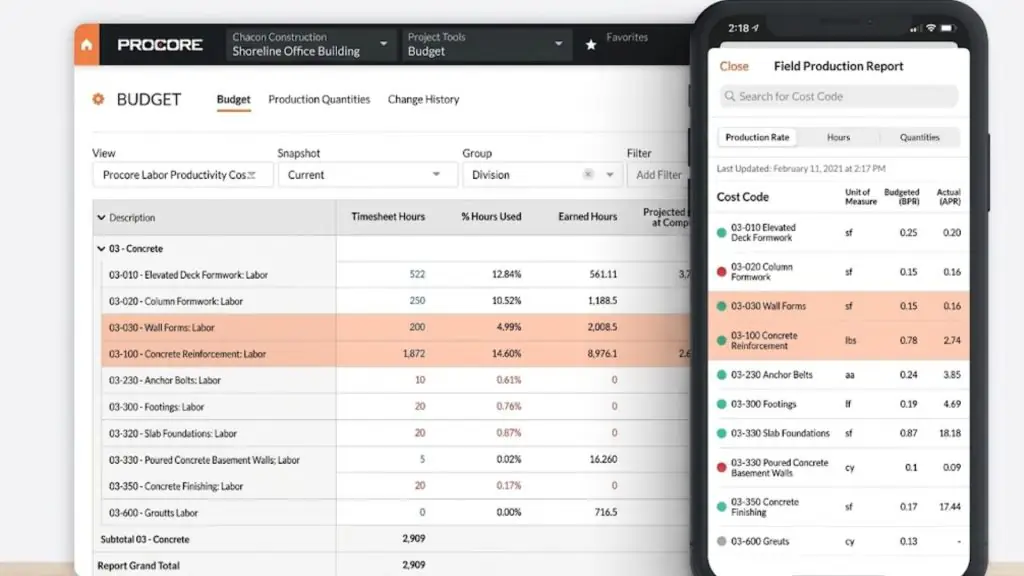Click the Cost Code header on phone
The height and width of the screenshot is (576, 1024).
click(743, 197)
